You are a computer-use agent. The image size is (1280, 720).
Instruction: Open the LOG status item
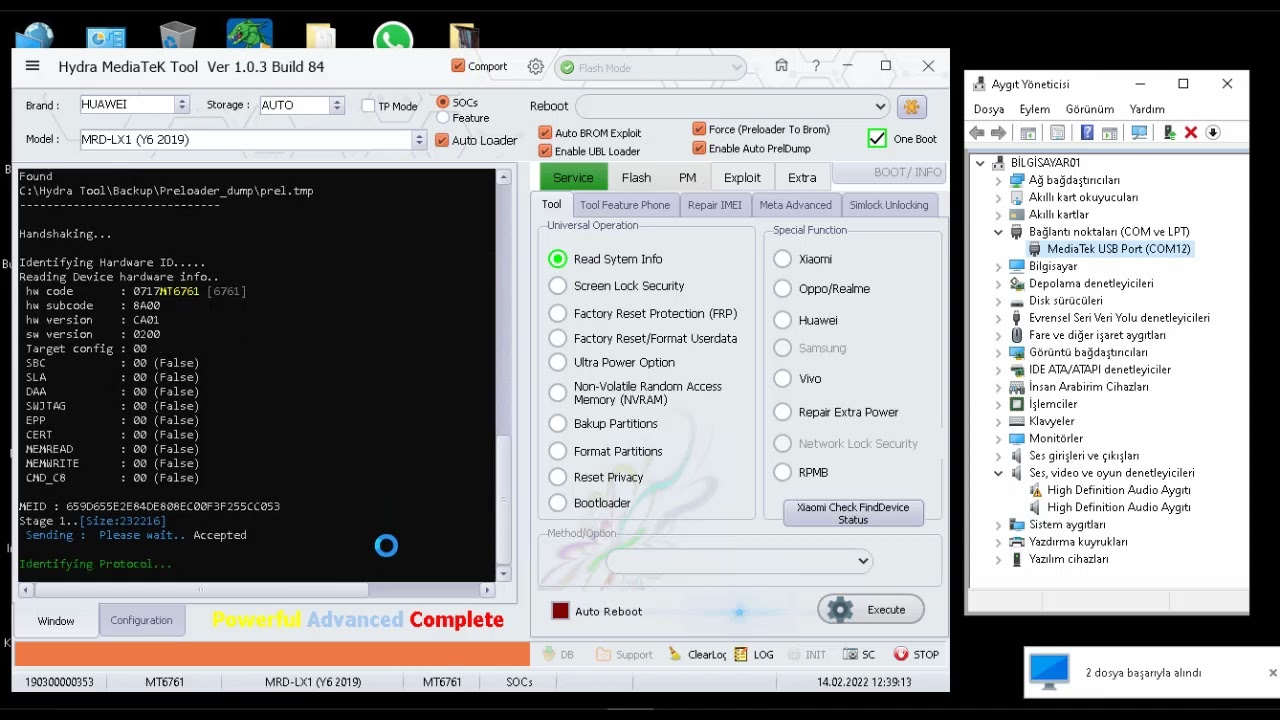click(754, 654)
